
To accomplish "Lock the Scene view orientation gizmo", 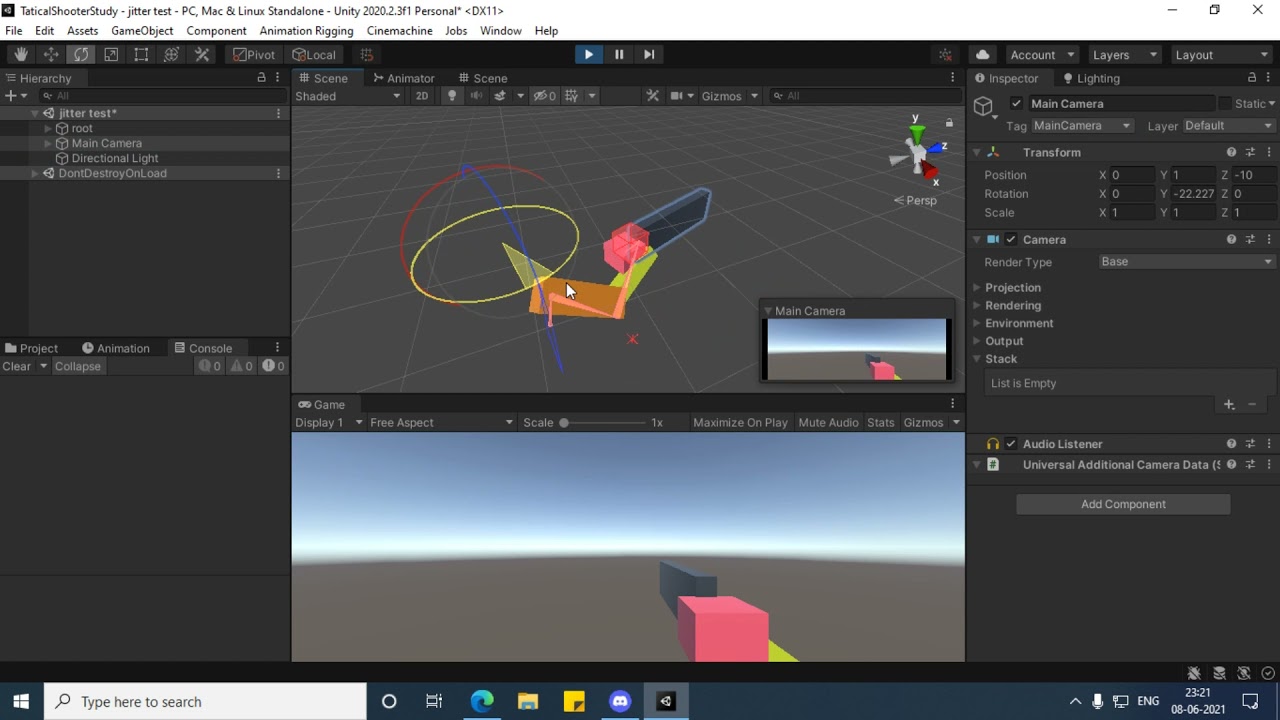I will click(949, 122).
